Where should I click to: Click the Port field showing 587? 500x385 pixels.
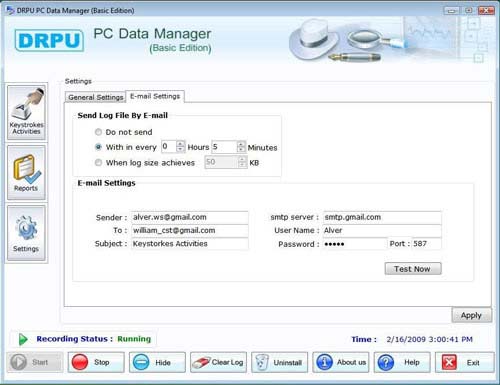427,244
